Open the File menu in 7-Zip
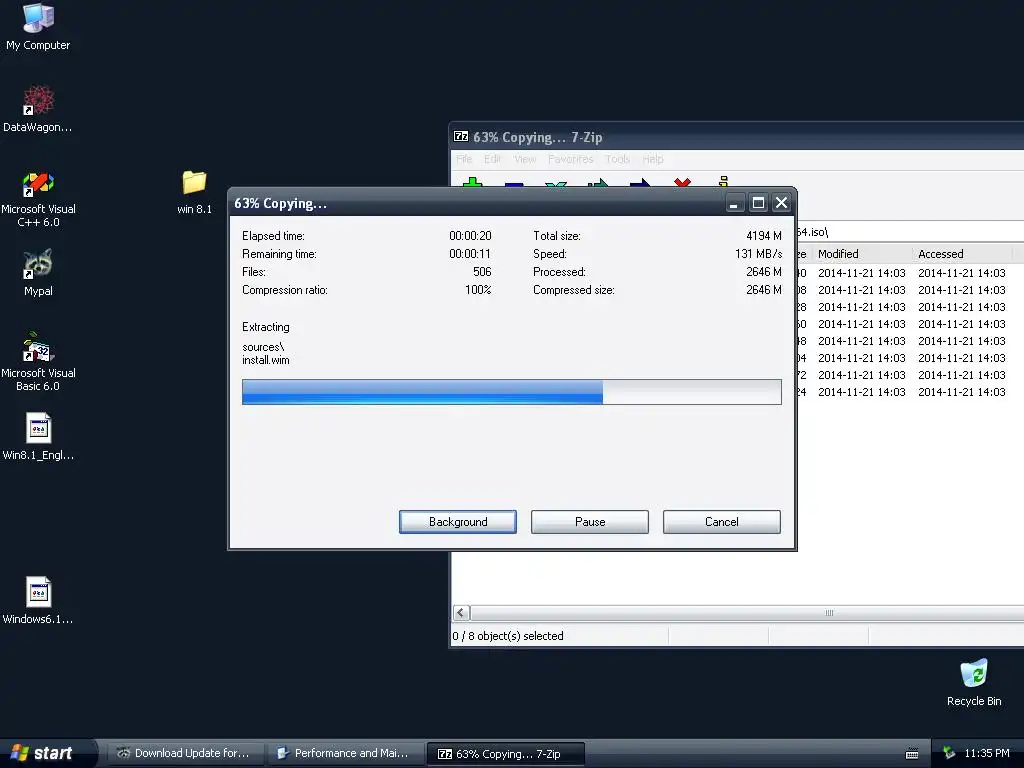The height and width of the screenshot is (768, 1024). (x=464, y=159)
